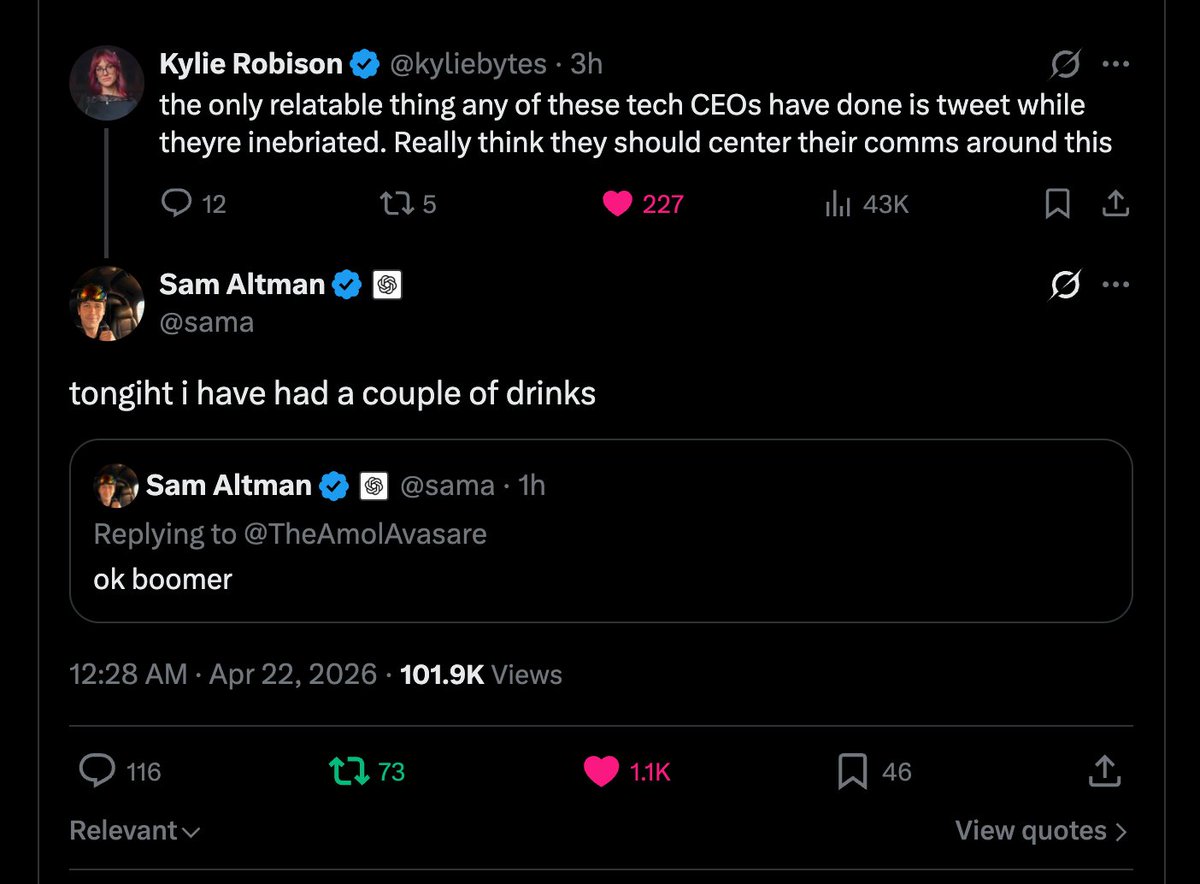Reply to Sam Altman's main tweet
This screenshot has height=884, width=1200.
[96, 771]
